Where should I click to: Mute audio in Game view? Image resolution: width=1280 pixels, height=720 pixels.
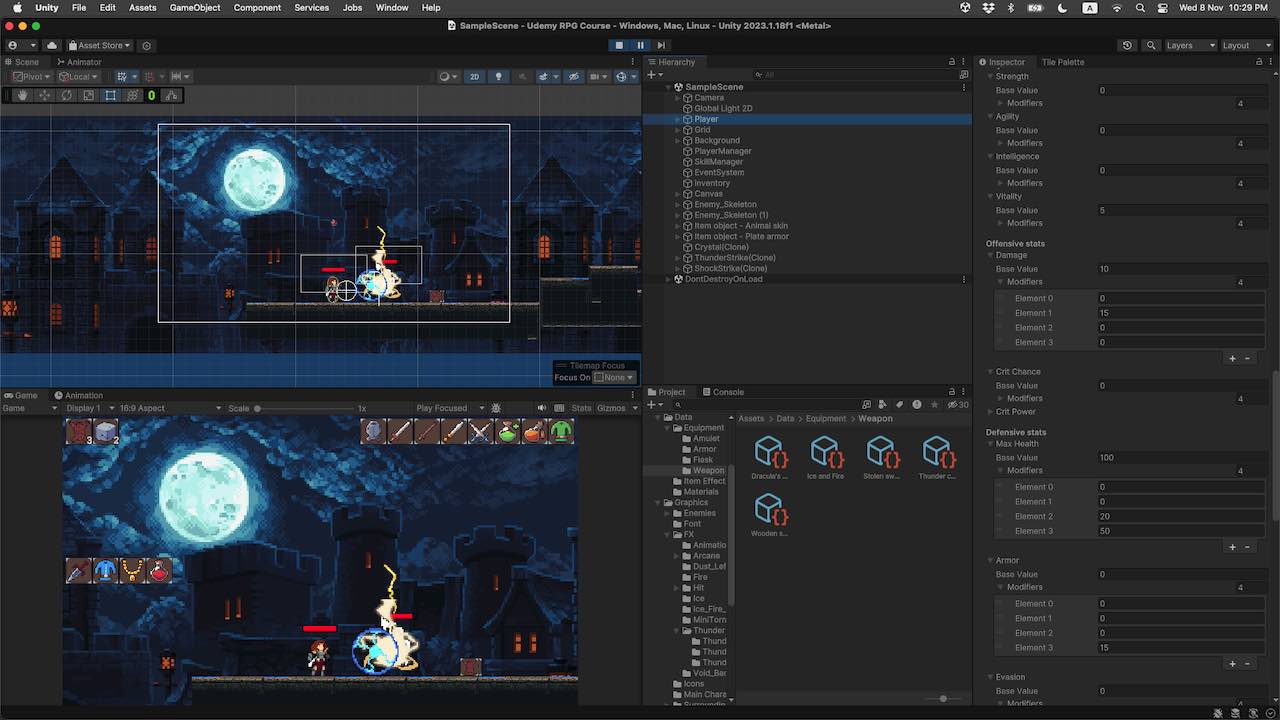pos(542,408)
